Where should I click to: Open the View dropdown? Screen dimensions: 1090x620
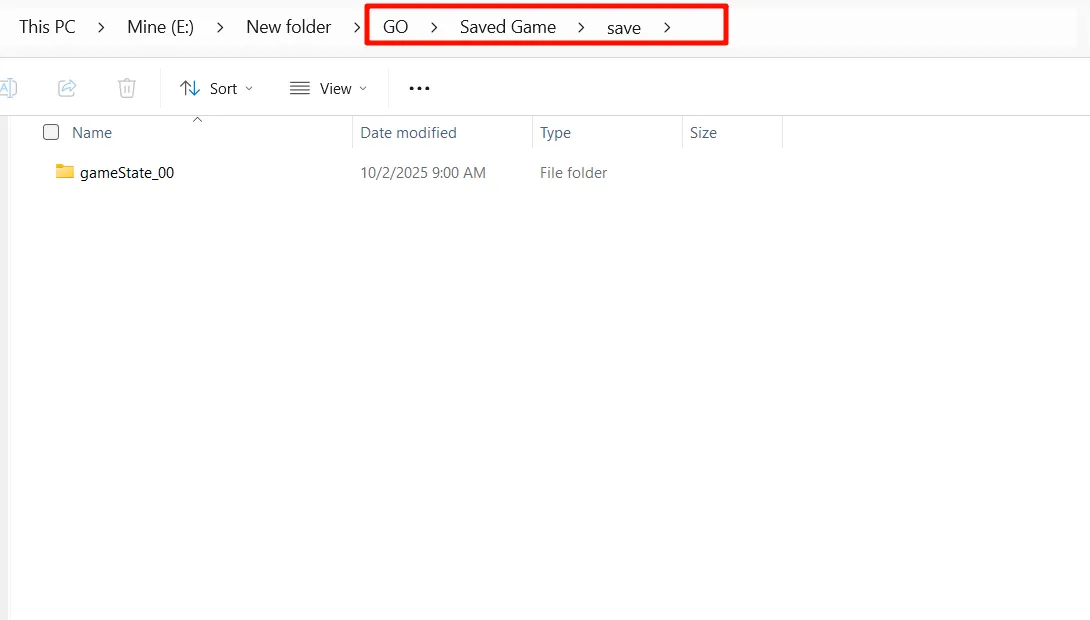(328, 88)
